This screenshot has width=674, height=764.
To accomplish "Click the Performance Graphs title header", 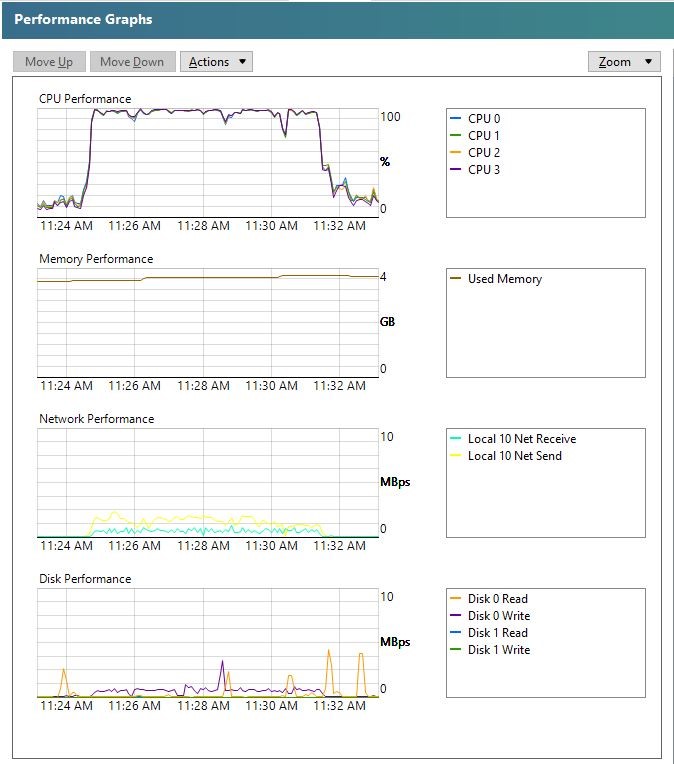I will point(83,19).
